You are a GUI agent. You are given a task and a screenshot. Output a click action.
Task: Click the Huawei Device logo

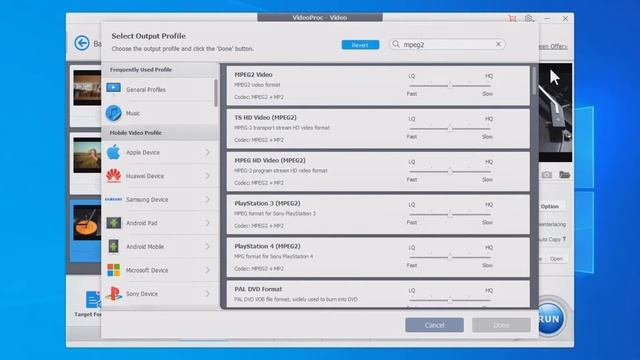(113, 176)
